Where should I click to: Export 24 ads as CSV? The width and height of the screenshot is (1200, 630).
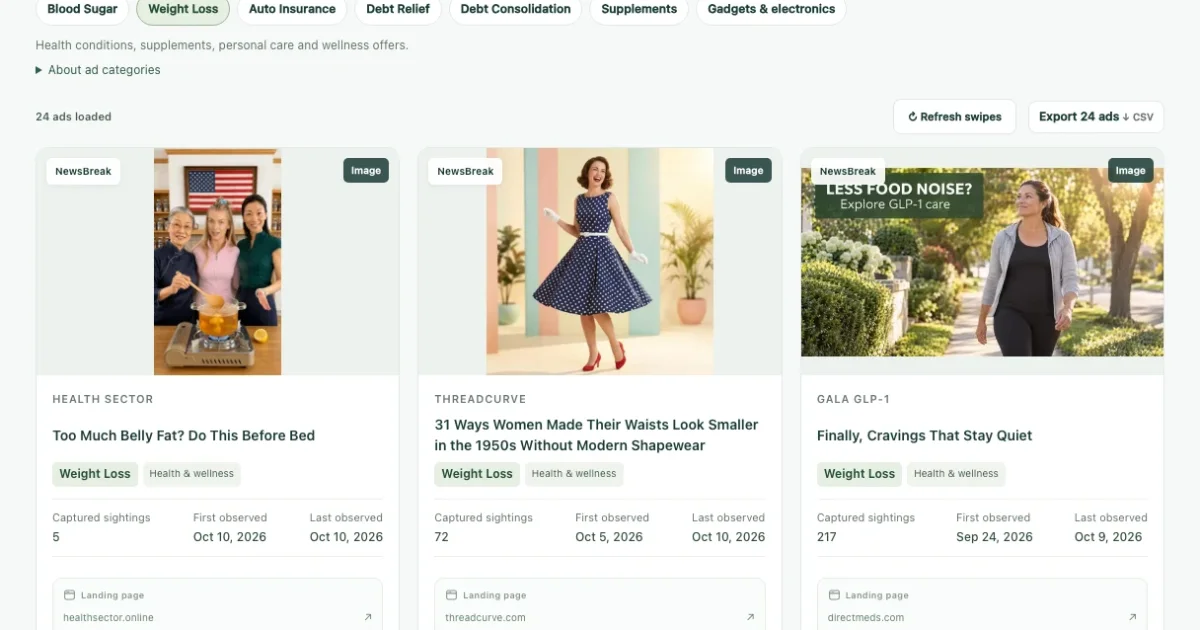(x=1096, y=117)
